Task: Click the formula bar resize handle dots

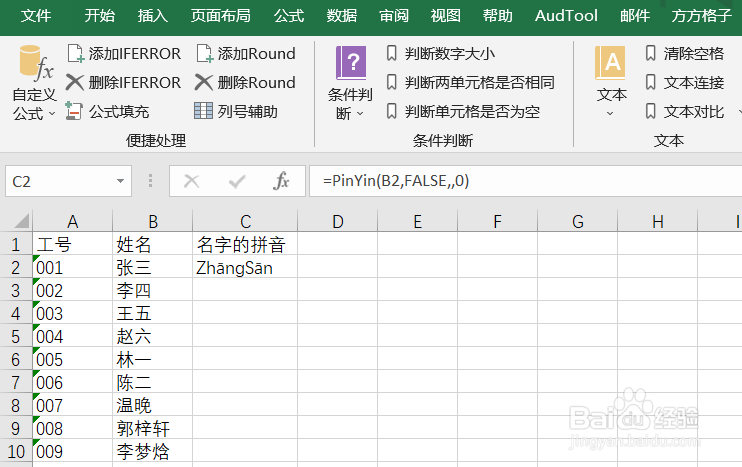Action: click(150, 181)
